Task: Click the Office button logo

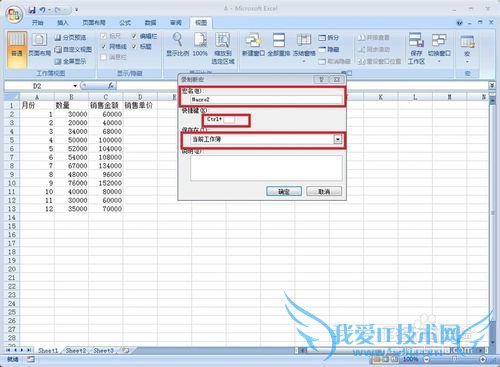Action: (15, 14)
